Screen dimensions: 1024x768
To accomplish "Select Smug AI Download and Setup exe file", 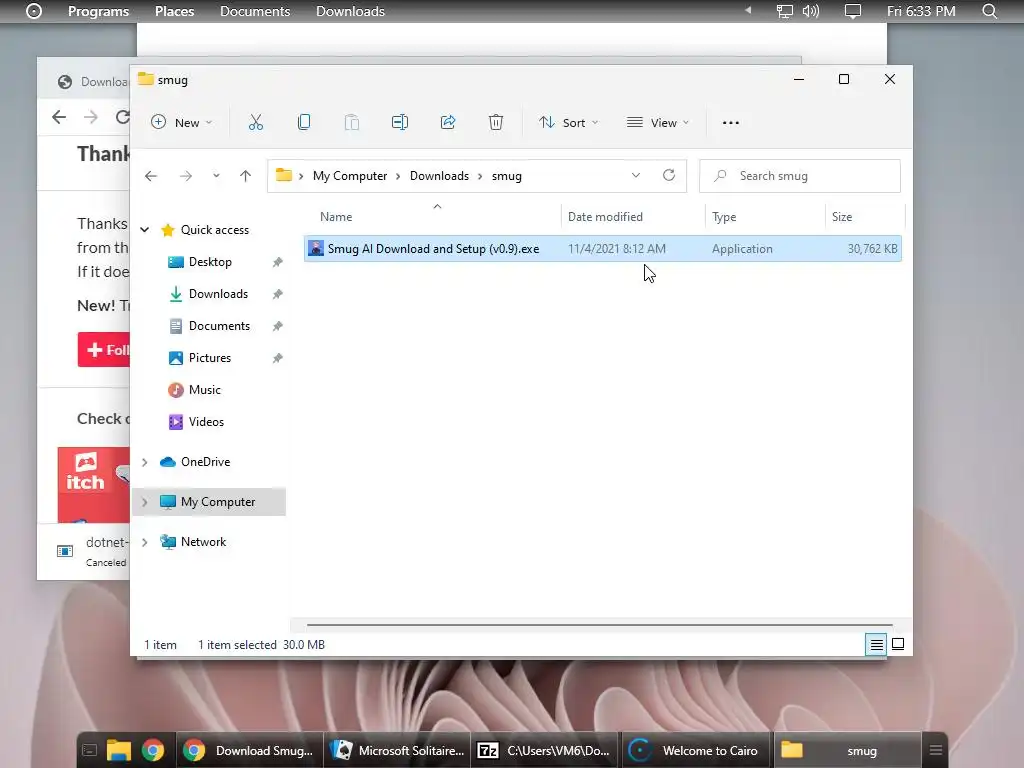I will [603, 249].
